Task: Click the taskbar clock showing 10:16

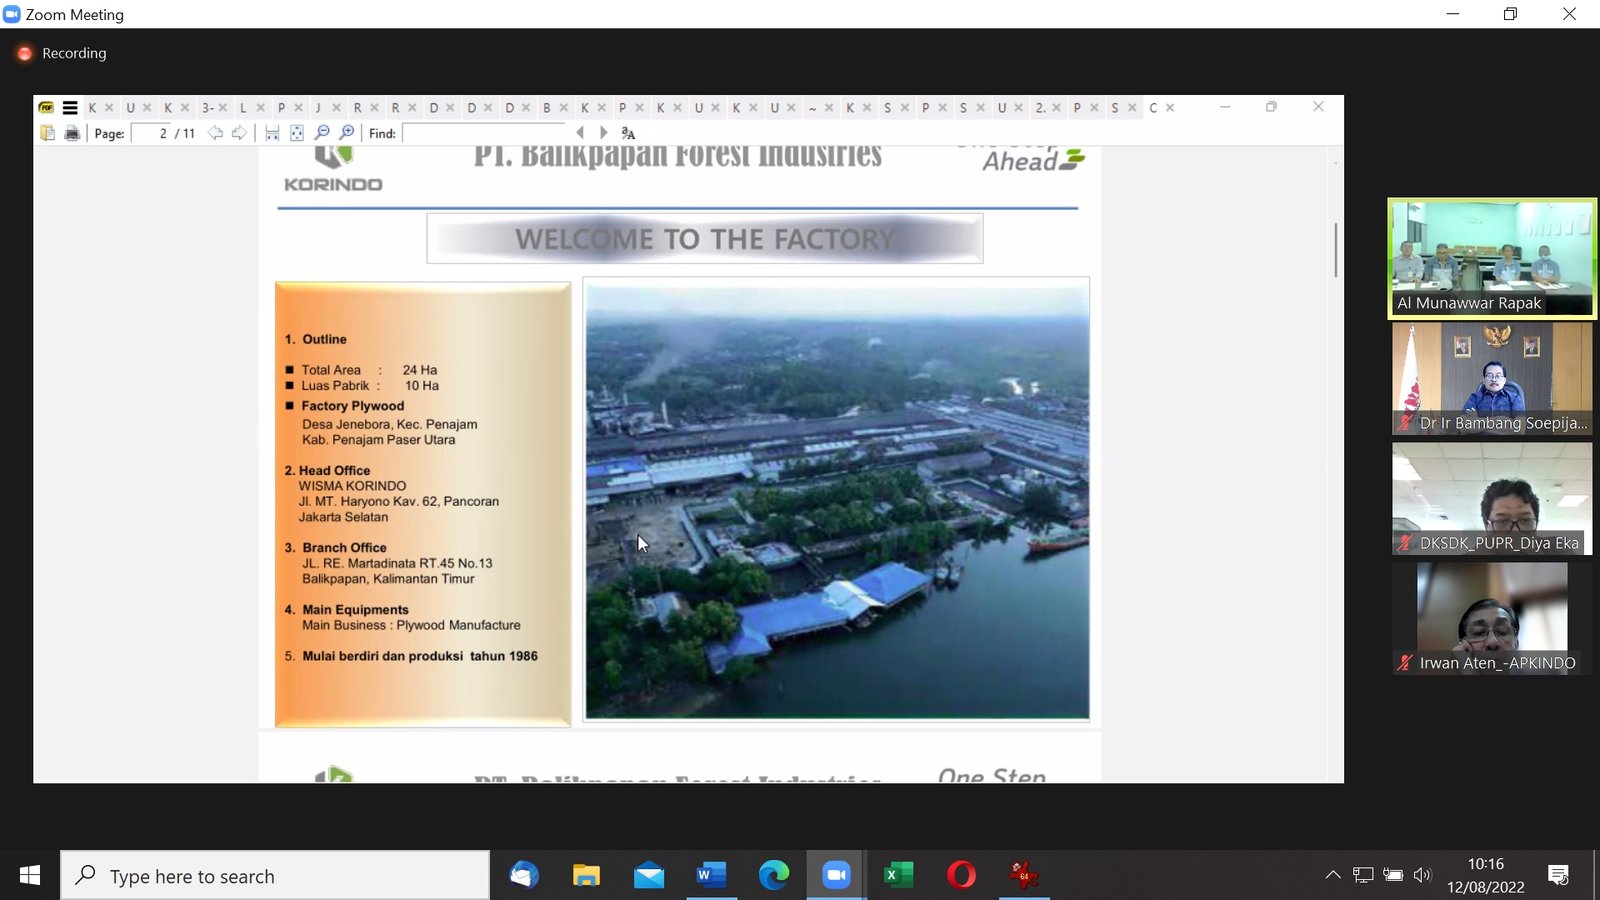Action: tap(1486, 876)
